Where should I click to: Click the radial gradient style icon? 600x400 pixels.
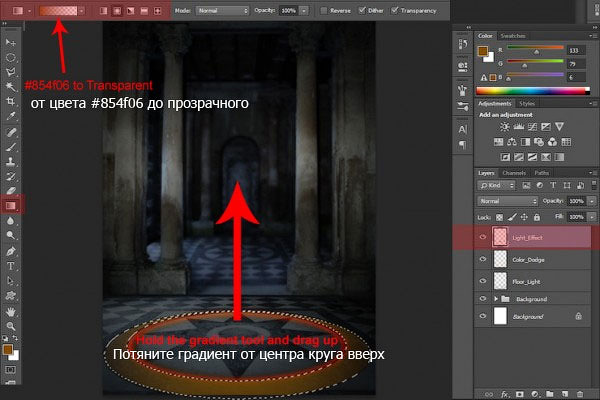pos(119,10)
